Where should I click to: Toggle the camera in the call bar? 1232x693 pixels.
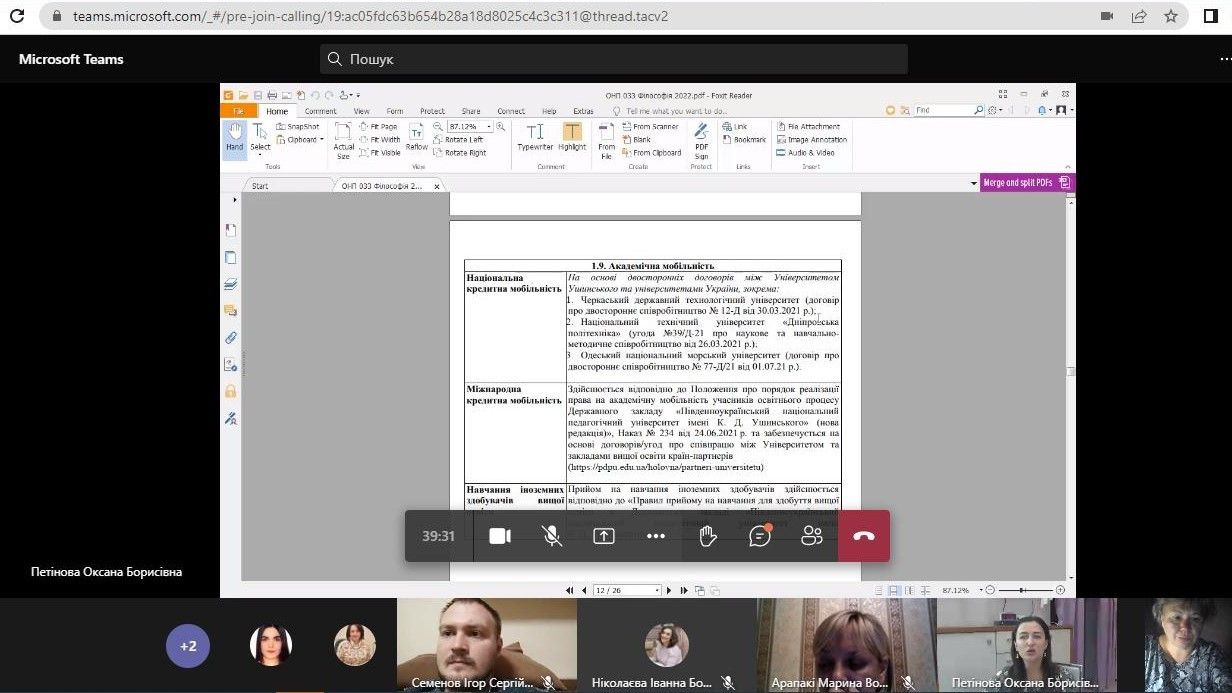pos(500,536)
